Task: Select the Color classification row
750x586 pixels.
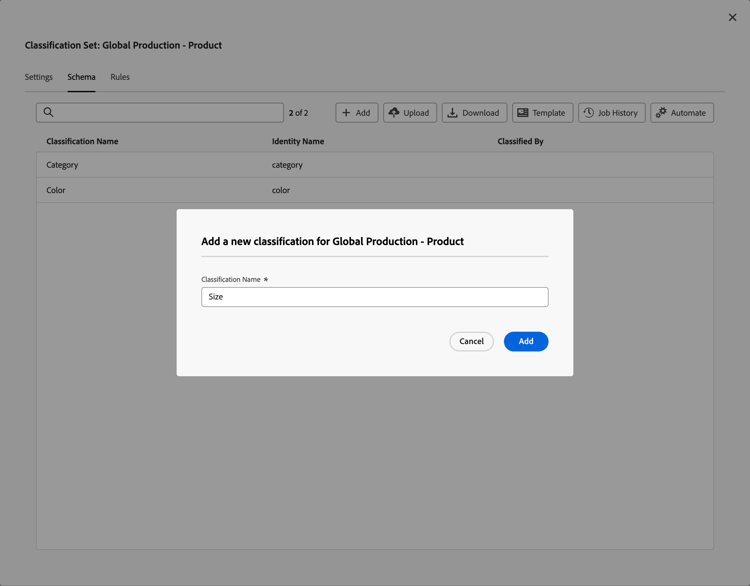Action: pyautogui.click(x=375, y=190)
